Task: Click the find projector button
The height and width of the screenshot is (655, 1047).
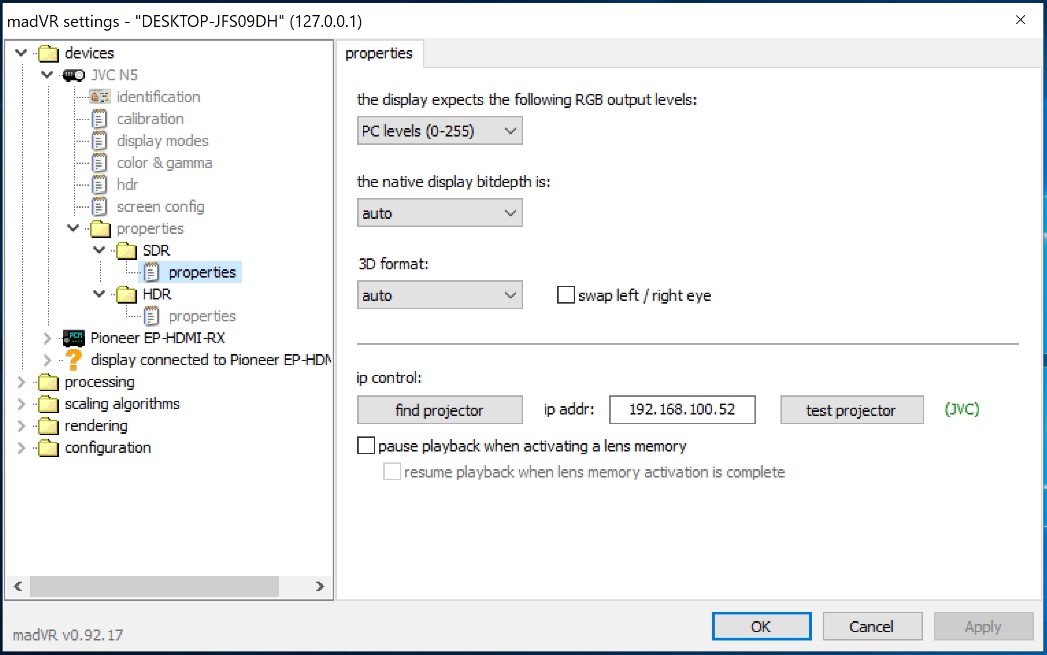Action: point(439,410)
